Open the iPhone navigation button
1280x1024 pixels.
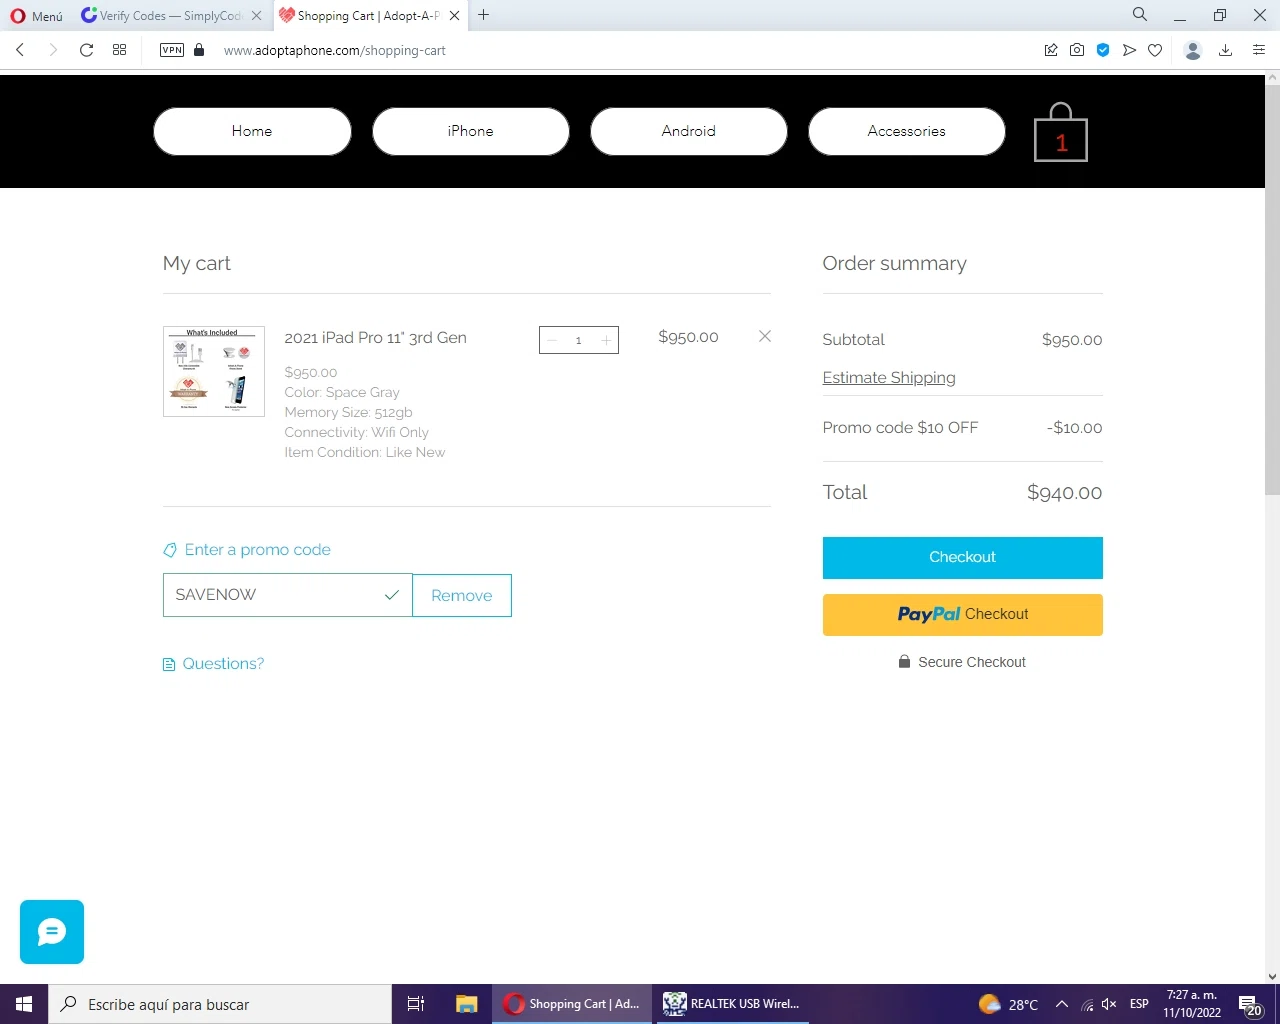[471, 131]
